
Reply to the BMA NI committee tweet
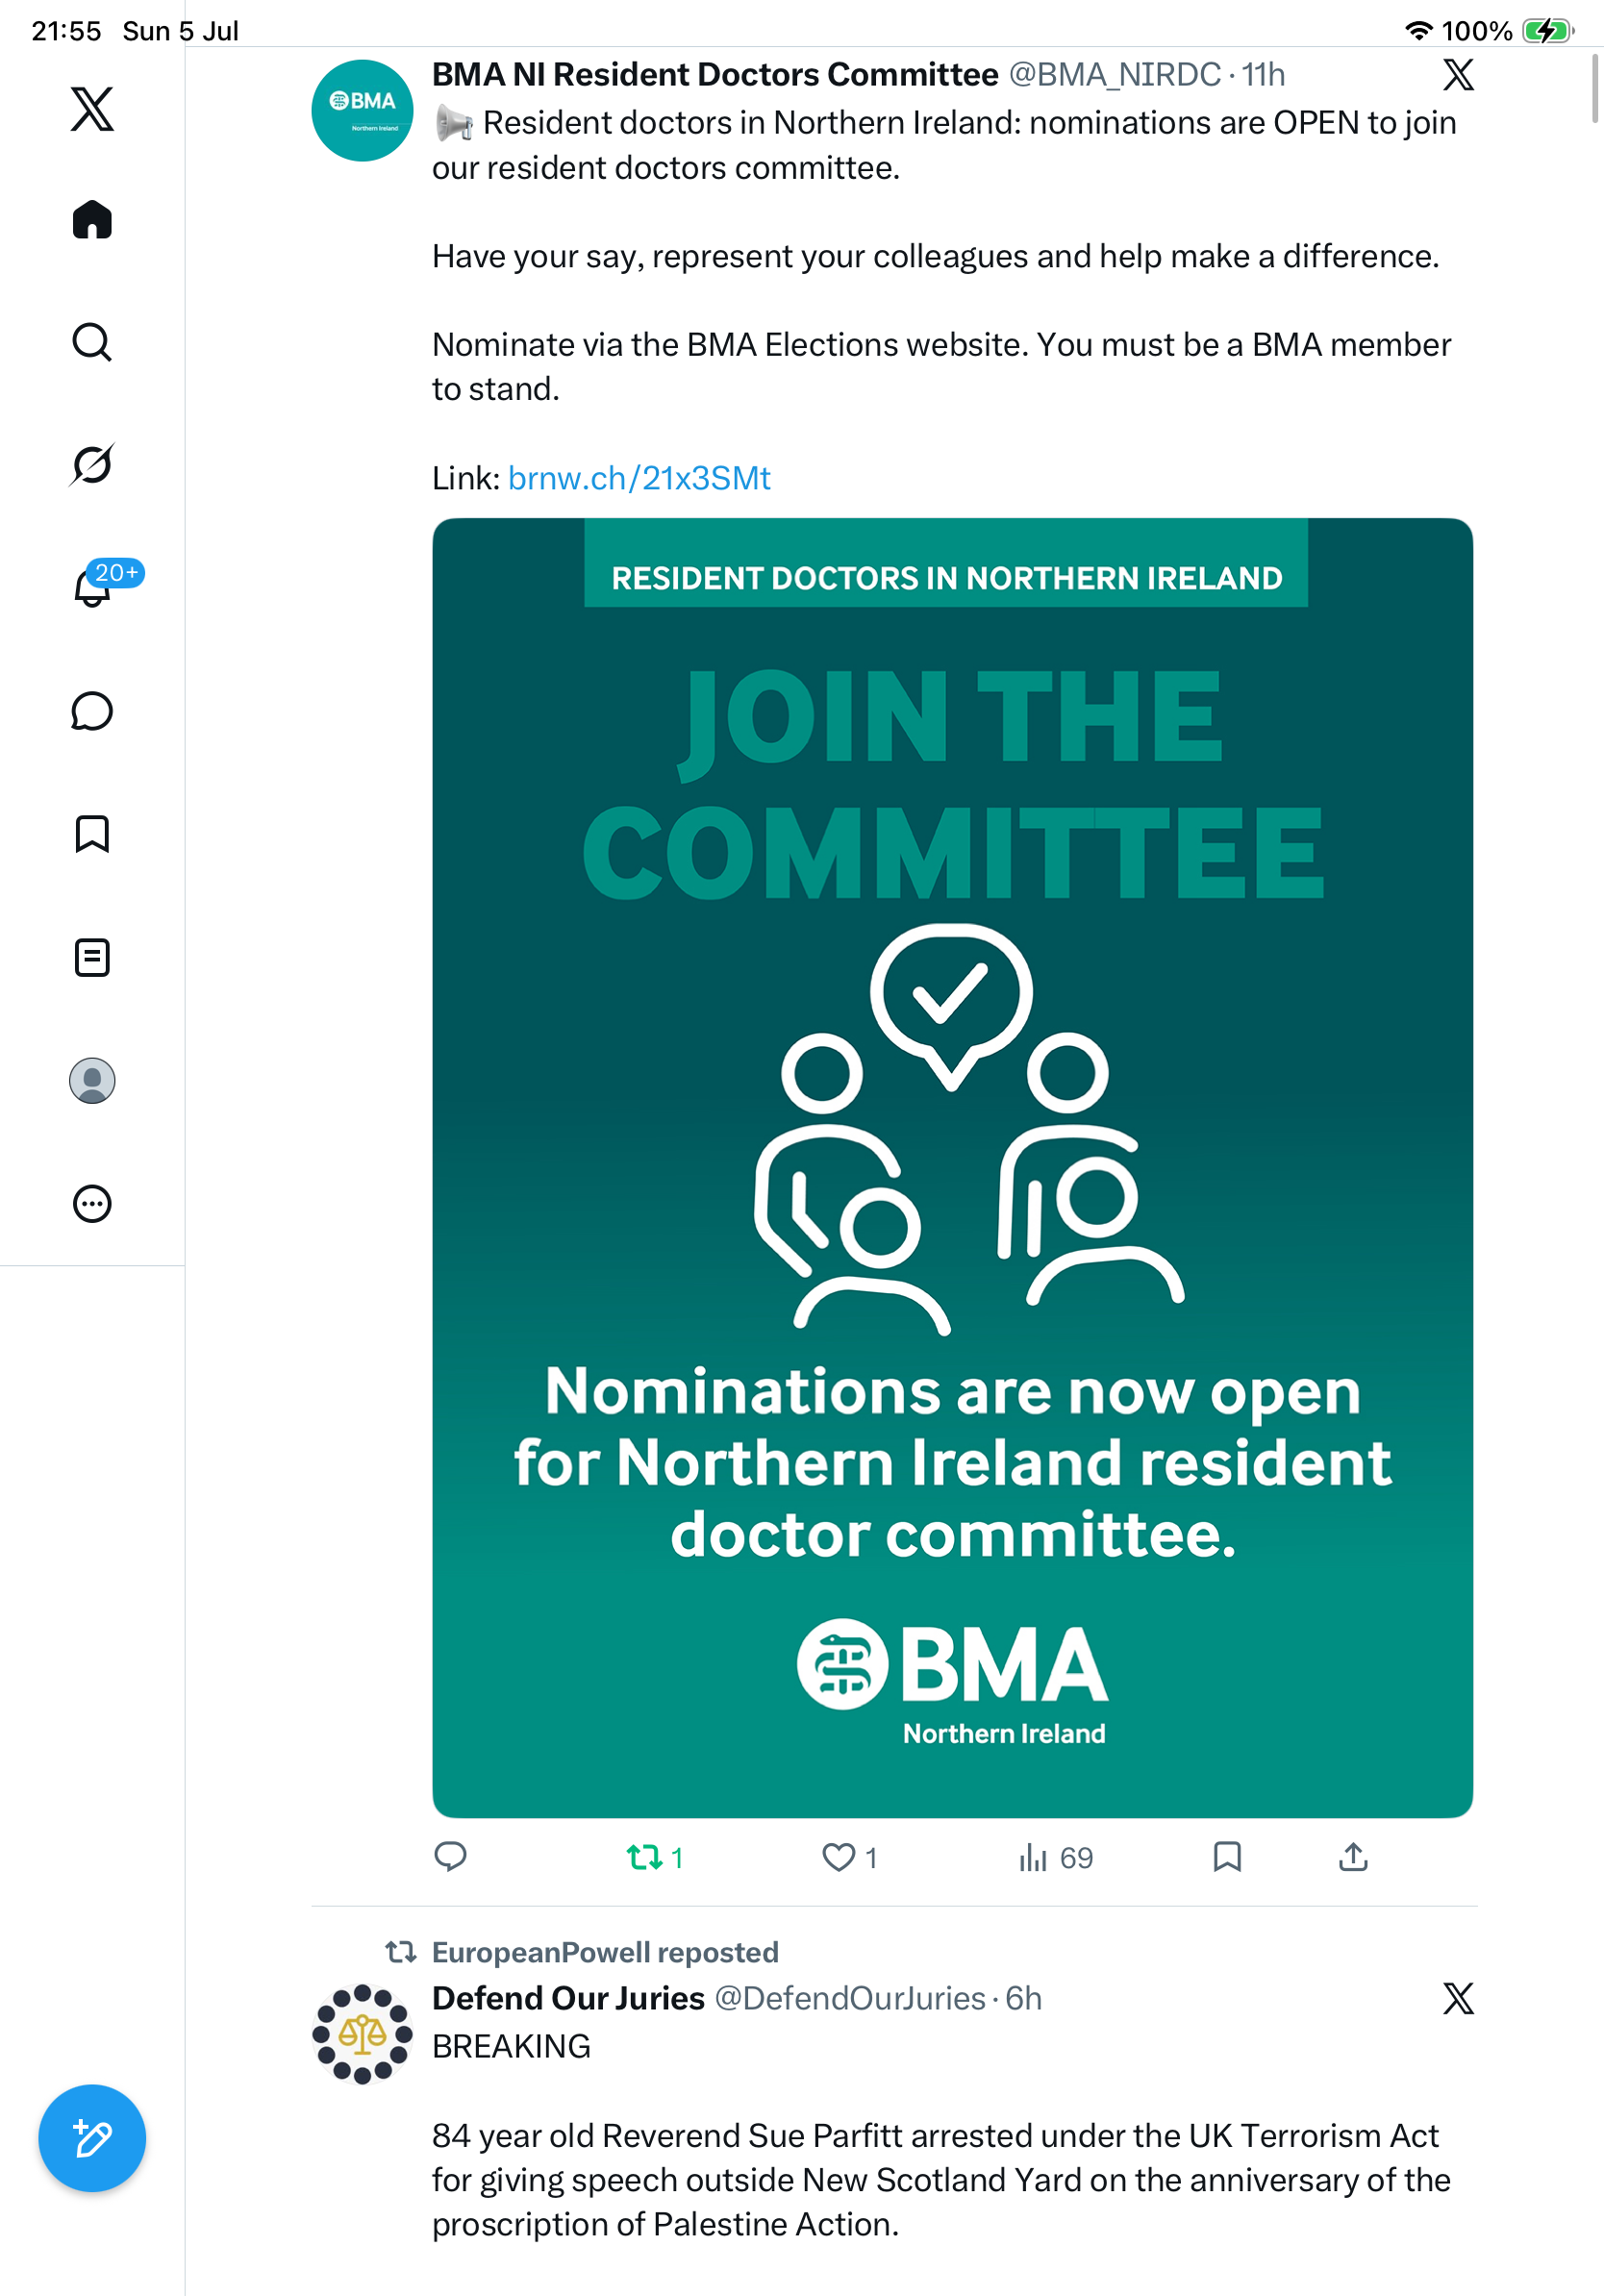tap(450, 1856)
